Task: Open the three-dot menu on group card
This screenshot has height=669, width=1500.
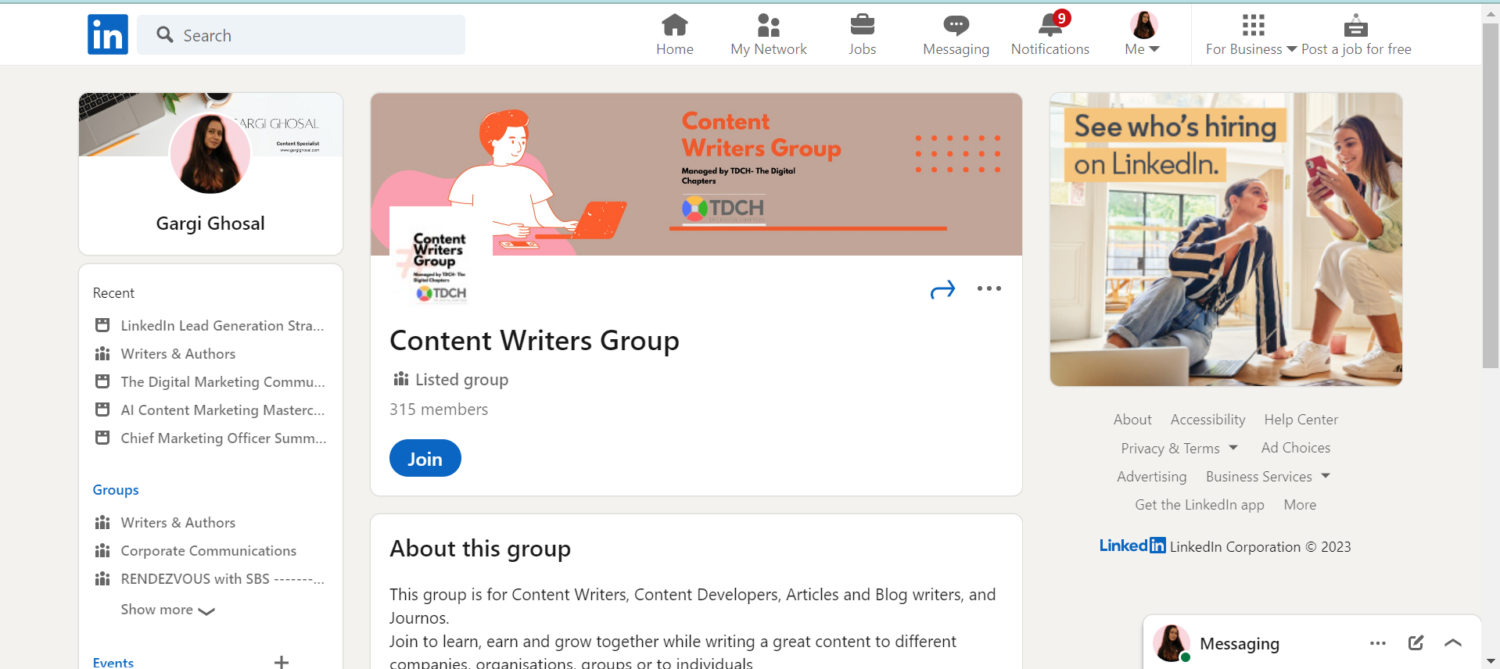Action: point(989,288)
